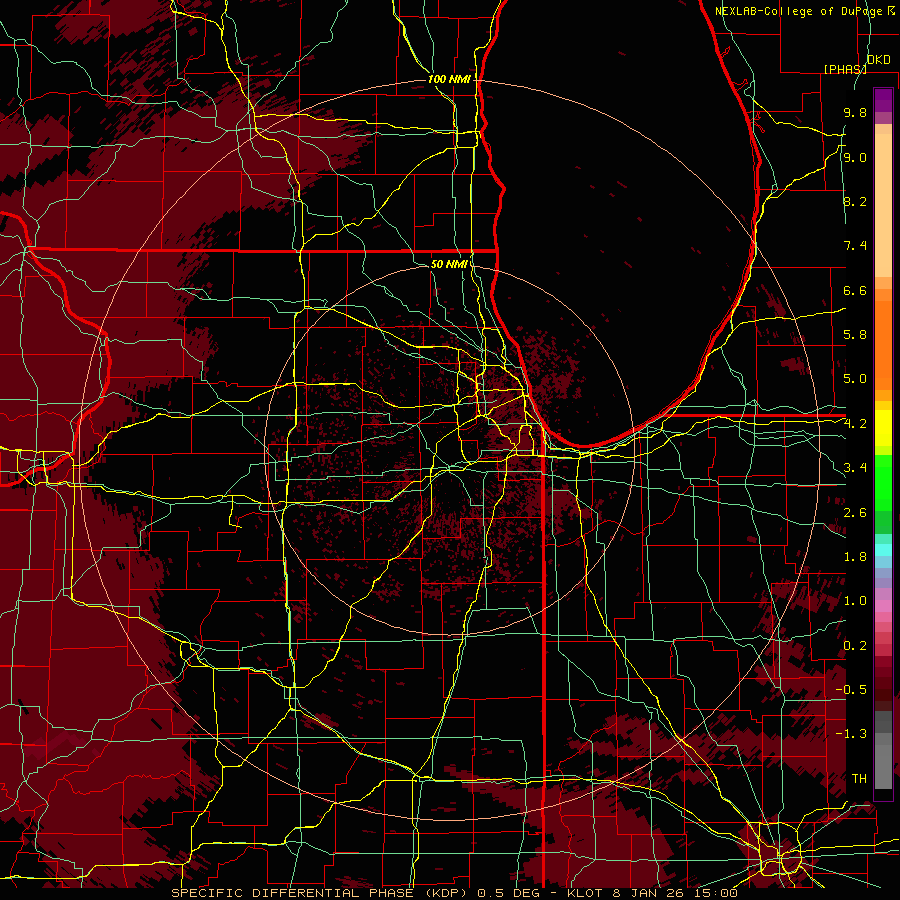Click the orange segment of the color bar

pos(883,346)
